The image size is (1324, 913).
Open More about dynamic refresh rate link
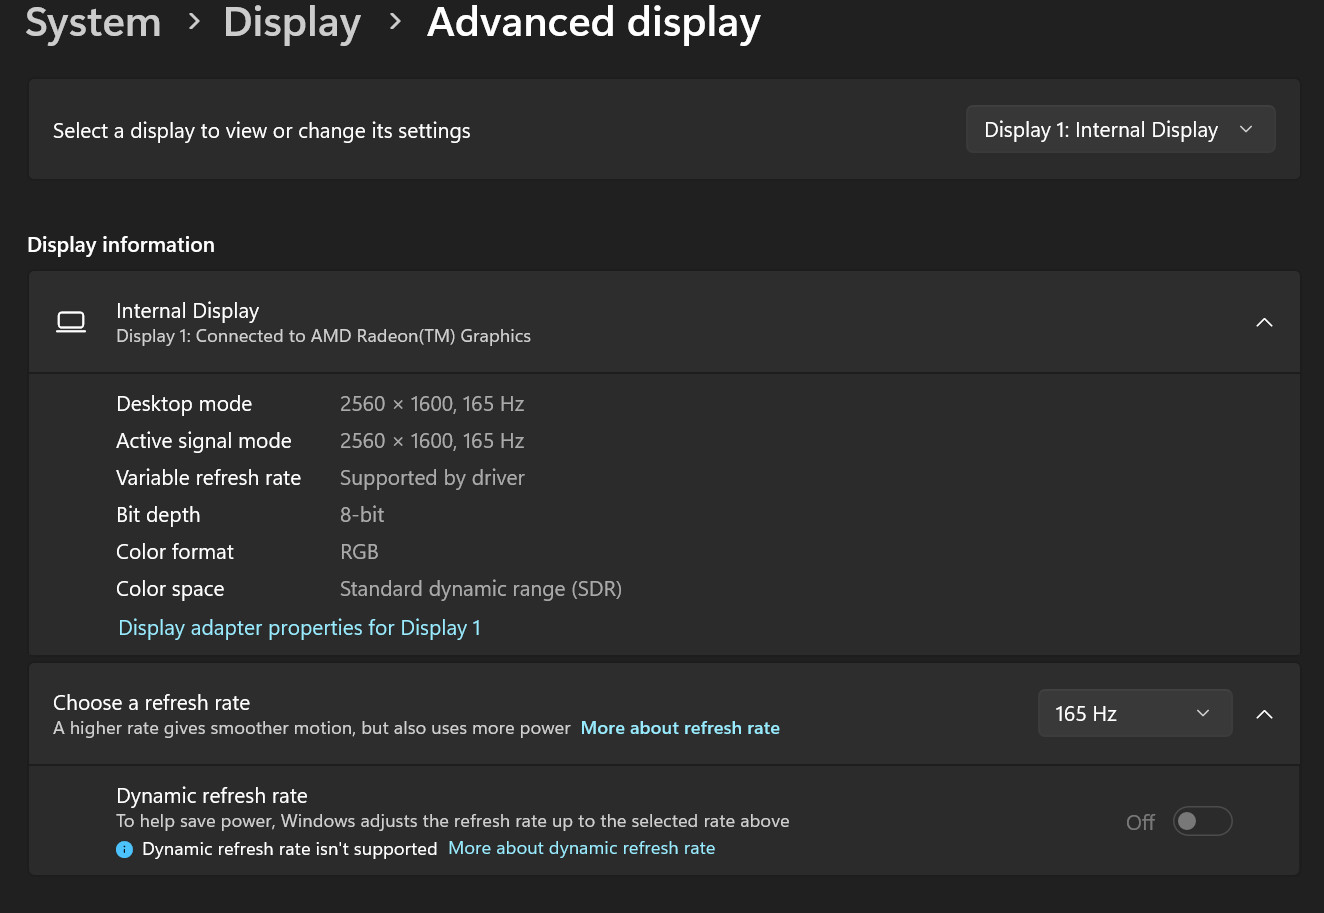582,848
